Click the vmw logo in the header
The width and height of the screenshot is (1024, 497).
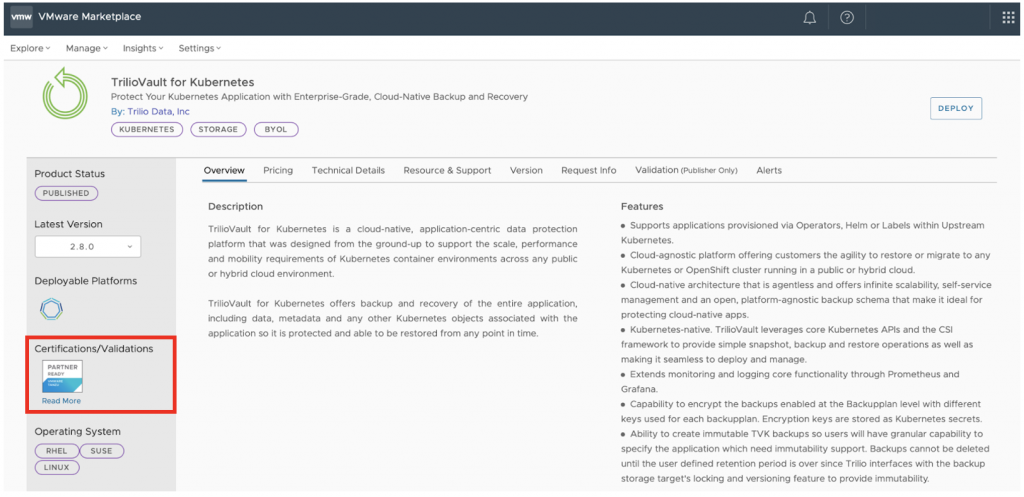[x=22, y=17]
